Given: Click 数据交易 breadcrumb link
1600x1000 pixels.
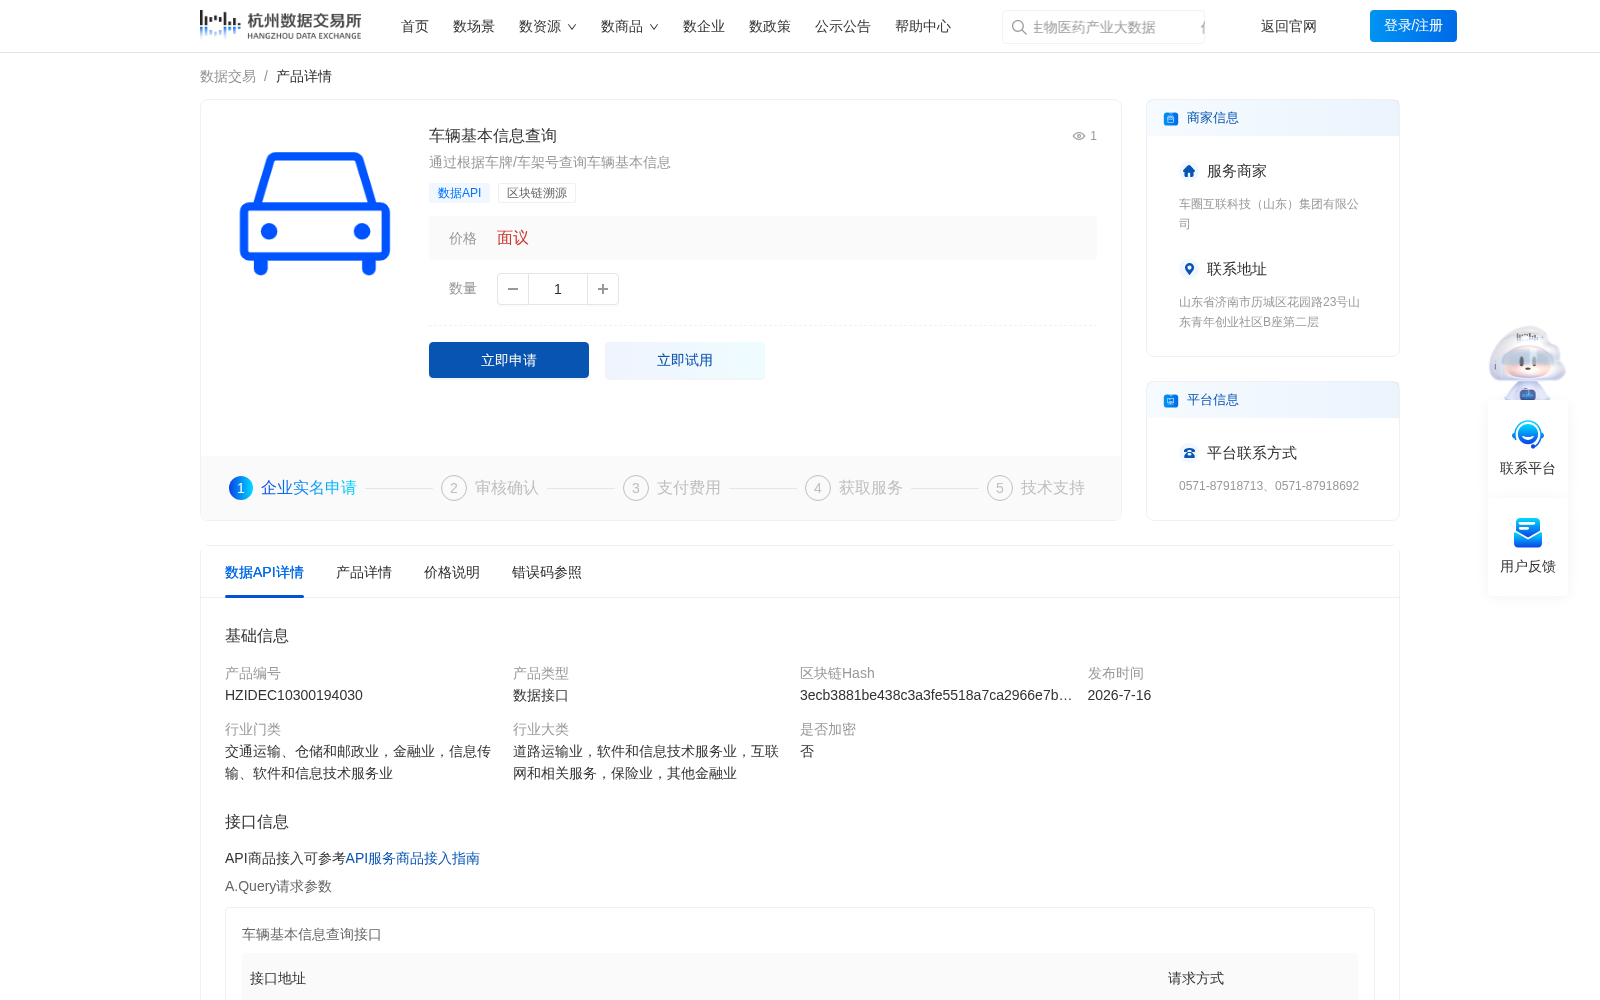Looking at the screenshot, I should pyautogui.click(x=228, y=76).
